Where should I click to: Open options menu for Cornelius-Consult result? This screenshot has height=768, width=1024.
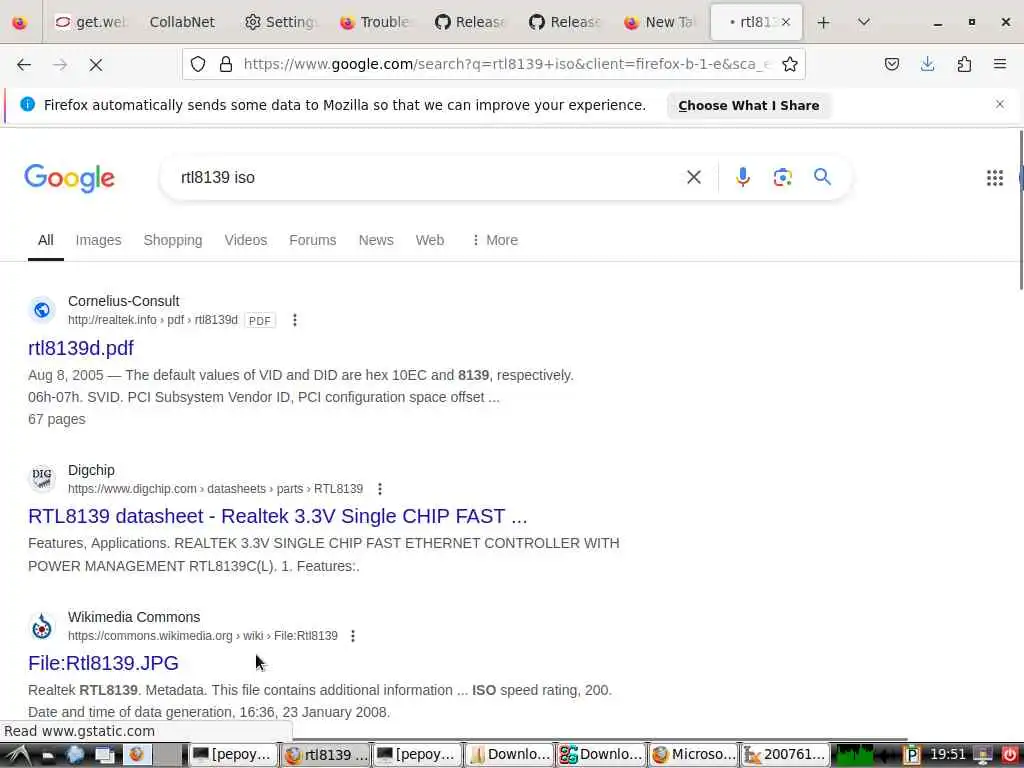295,320
